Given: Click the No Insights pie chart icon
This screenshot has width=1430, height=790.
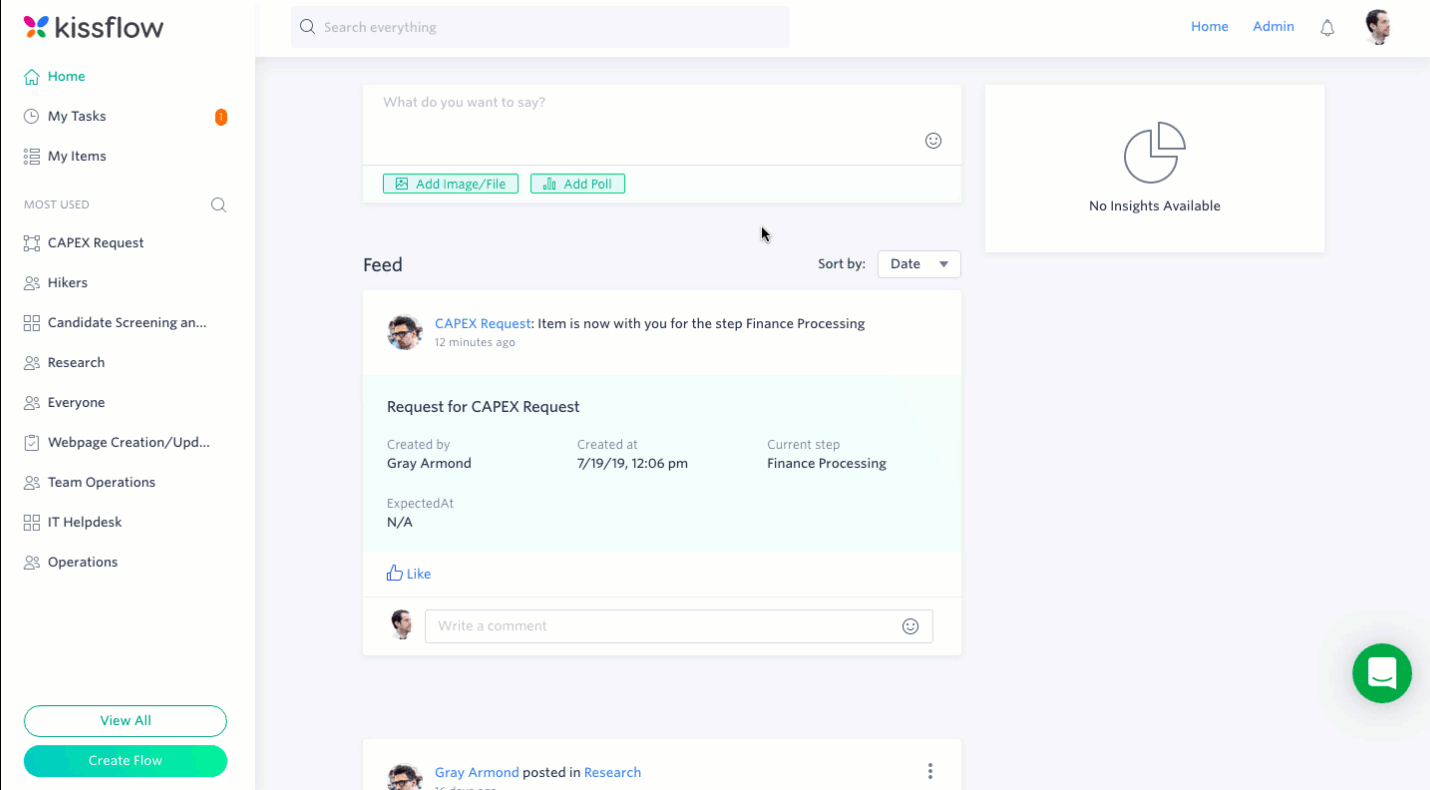Looking at the screenshot, I should 1154,153.
